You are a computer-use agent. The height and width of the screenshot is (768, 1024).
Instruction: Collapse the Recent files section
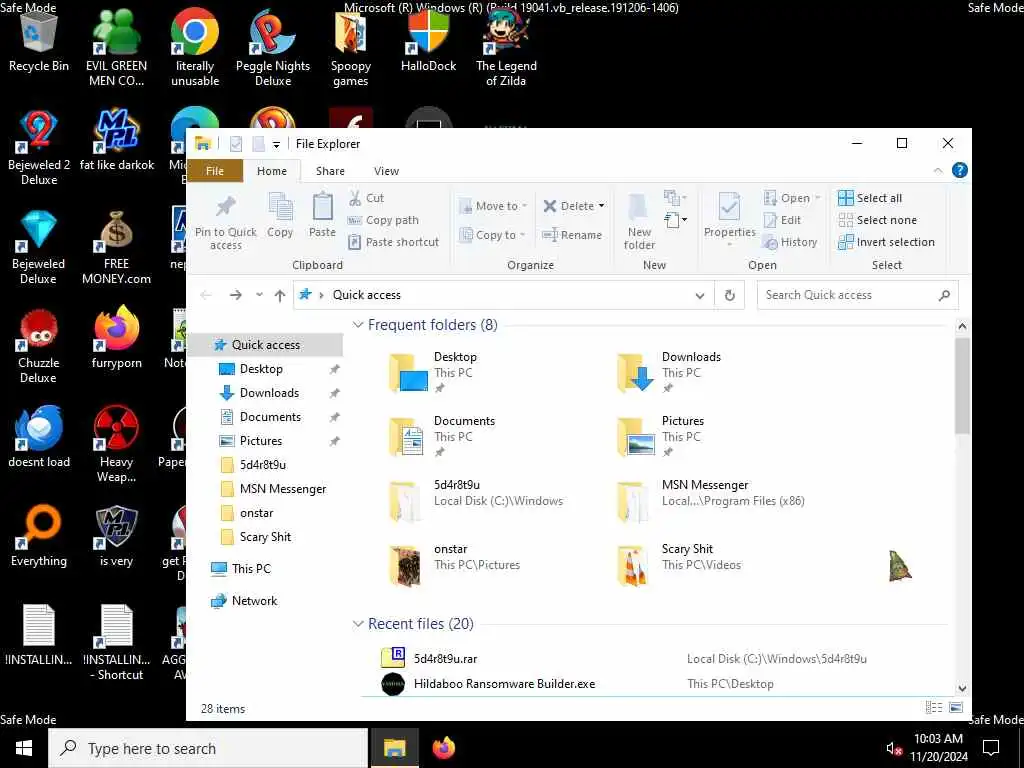[x=358, y=624]
